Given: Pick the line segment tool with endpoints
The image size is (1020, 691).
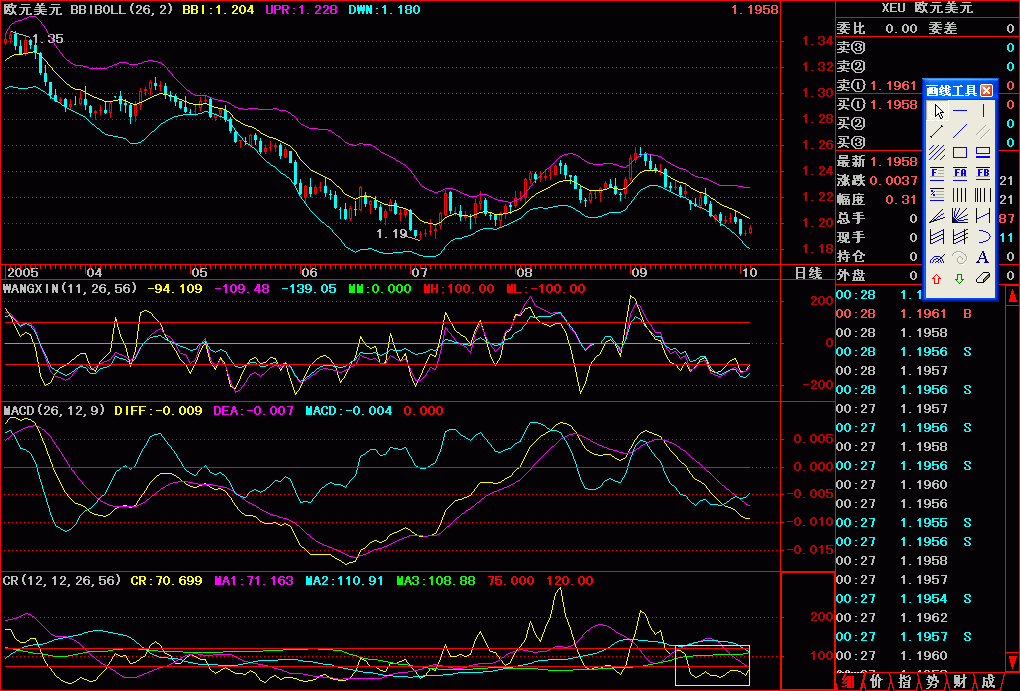Looking at the screenshot, I should tap(937, 132).
